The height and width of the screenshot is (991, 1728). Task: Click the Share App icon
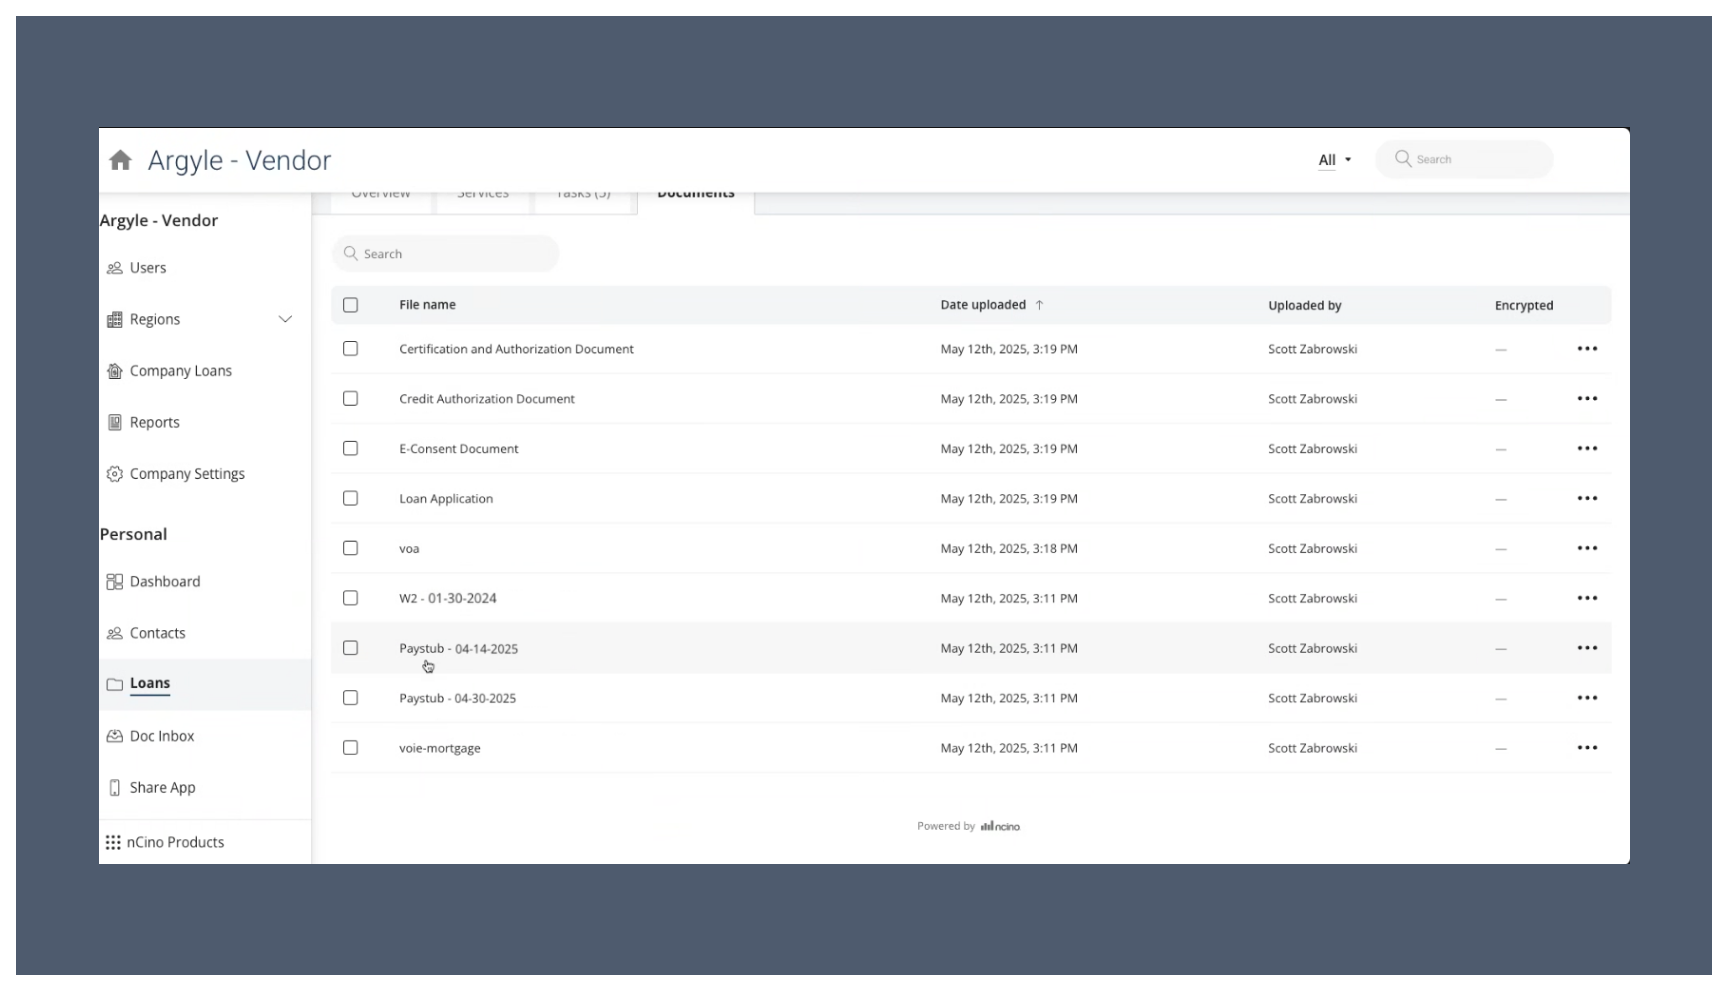click(x=114, y=787)
